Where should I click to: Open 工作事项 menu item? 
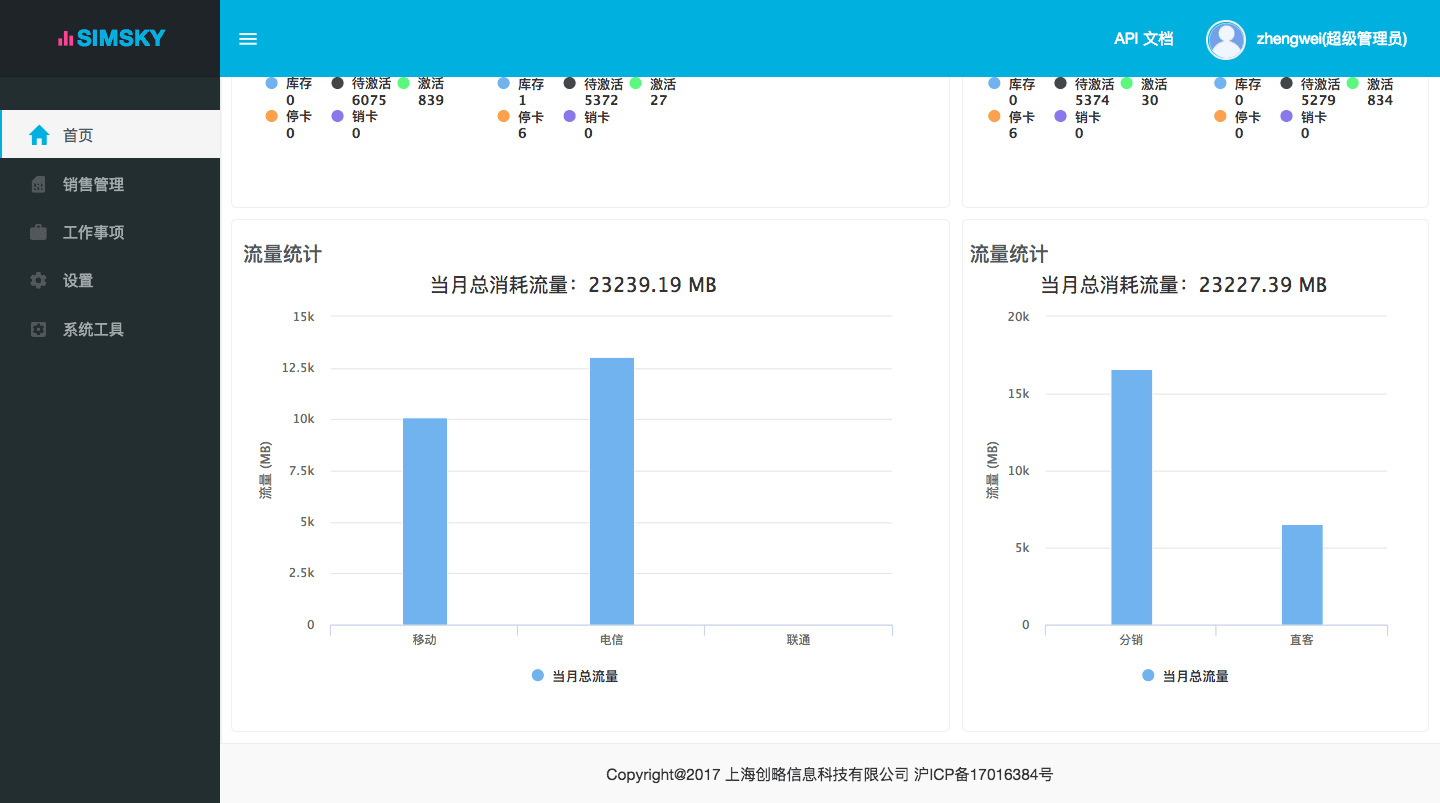click(x=93, y=232)
